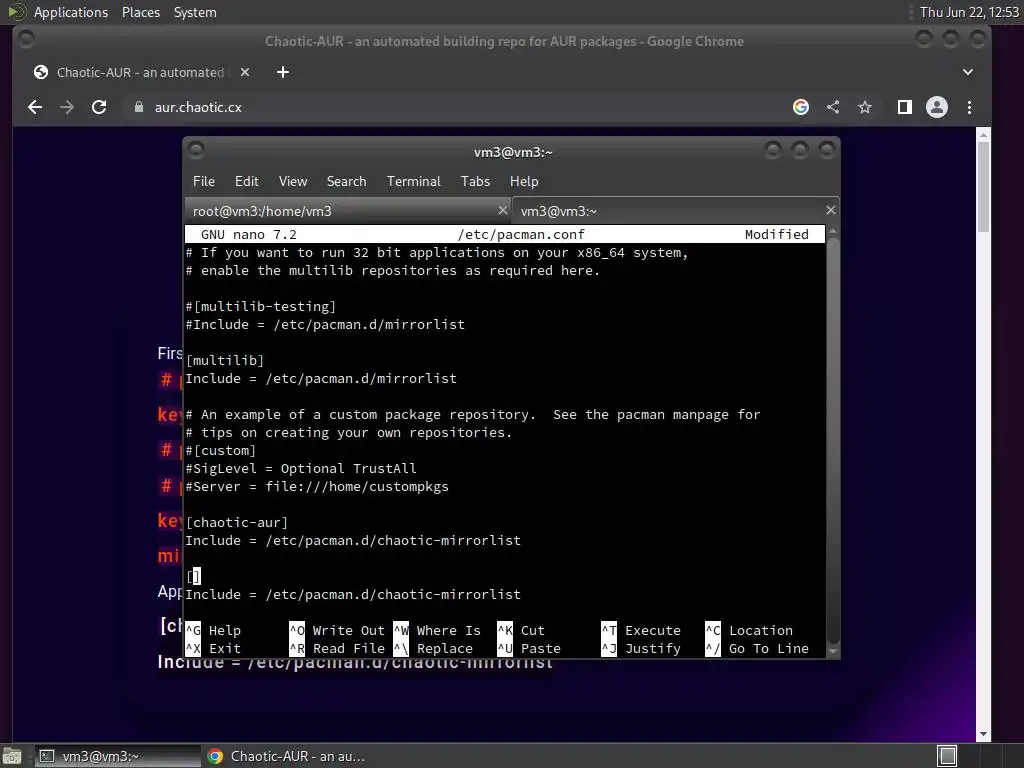Click '#SigLevel = Optional TrustAll' line
The width and height of the screenshot is (1024, 768).
tap(301, 468)
